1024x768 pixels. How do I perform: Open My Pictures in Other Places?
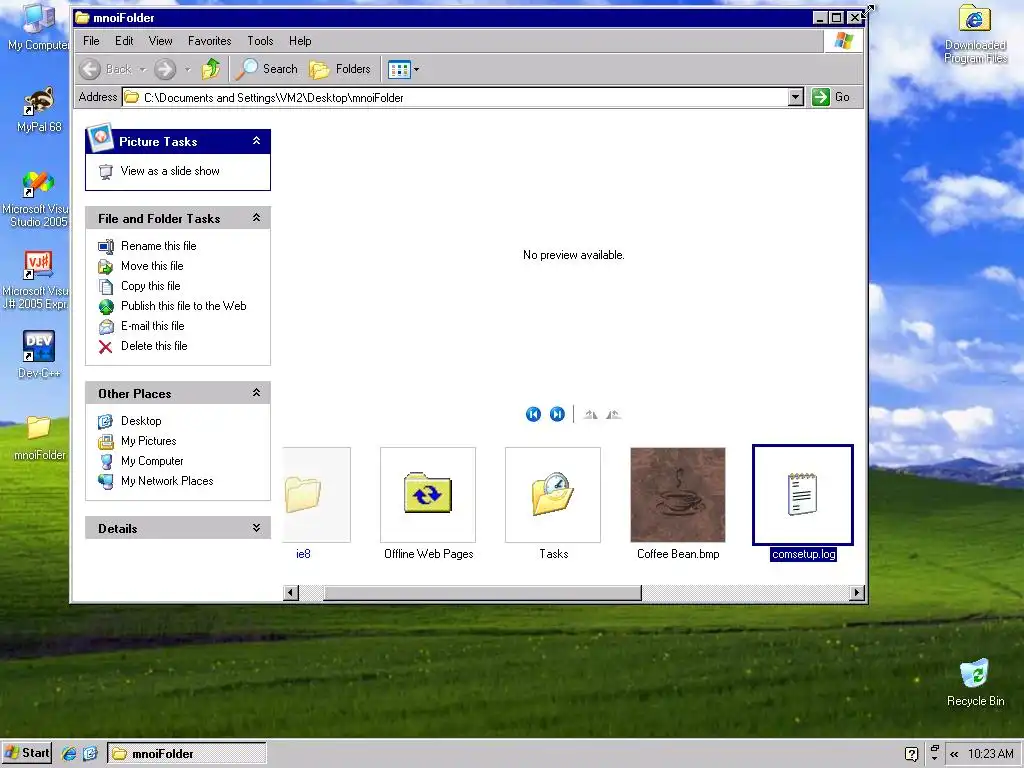pos(148,441)
